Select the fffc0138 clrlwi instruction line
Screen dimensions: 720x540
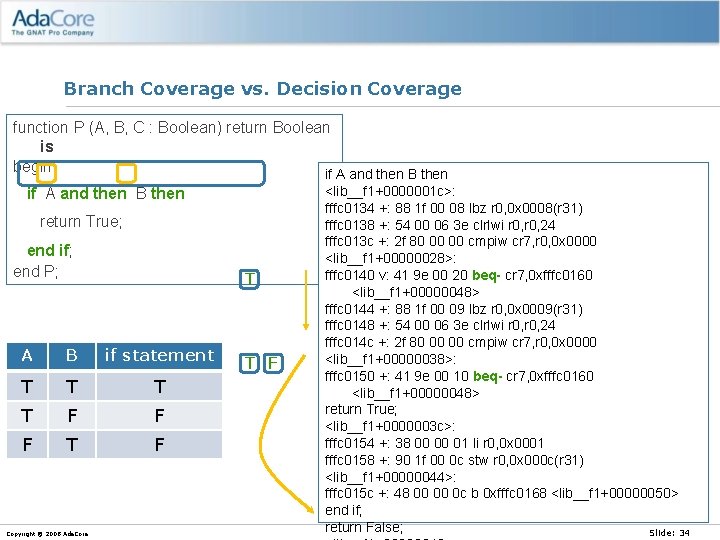click(x=440, y=225)
